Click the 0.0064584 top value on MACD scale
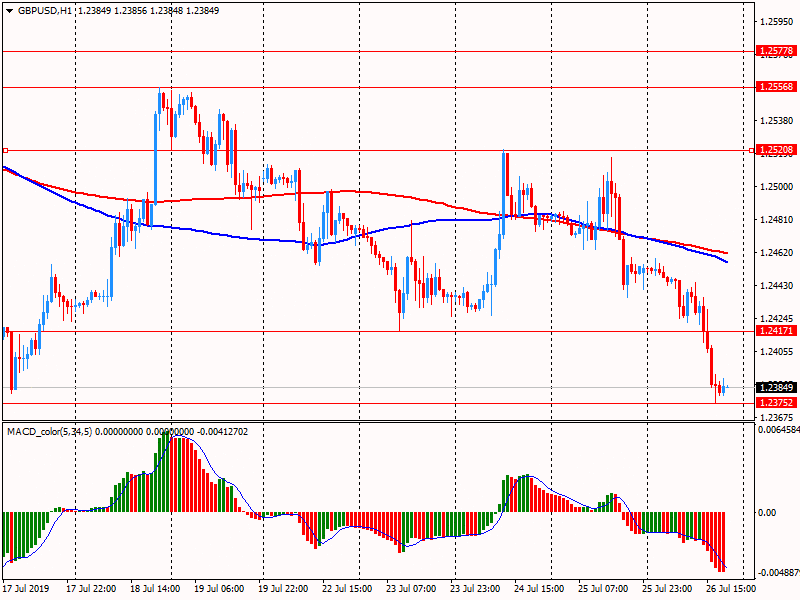Image resolution: width=800 pixels, height=600 pixels. pyautogui.click(x=779, y=430)
